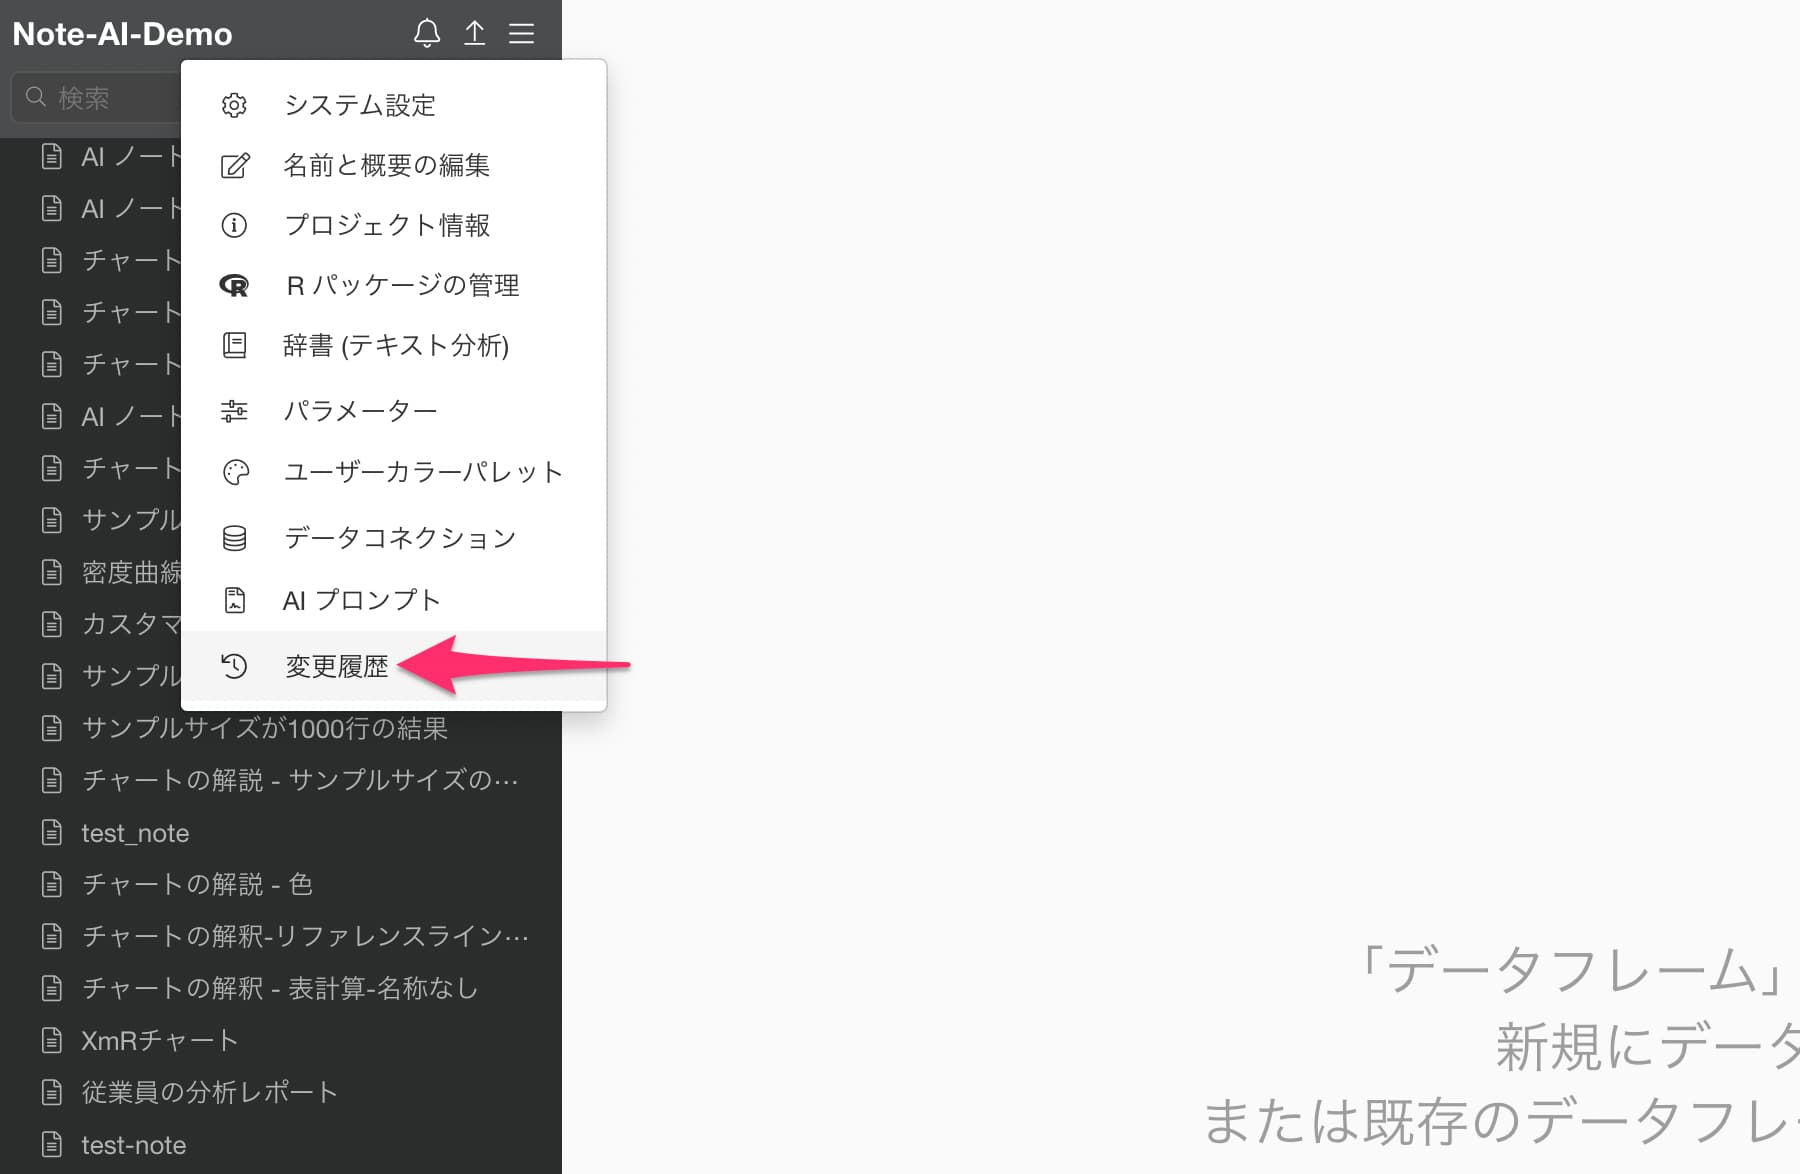
Task: Click the Note-AI-Demo project title
Action: tap(122, 34)
